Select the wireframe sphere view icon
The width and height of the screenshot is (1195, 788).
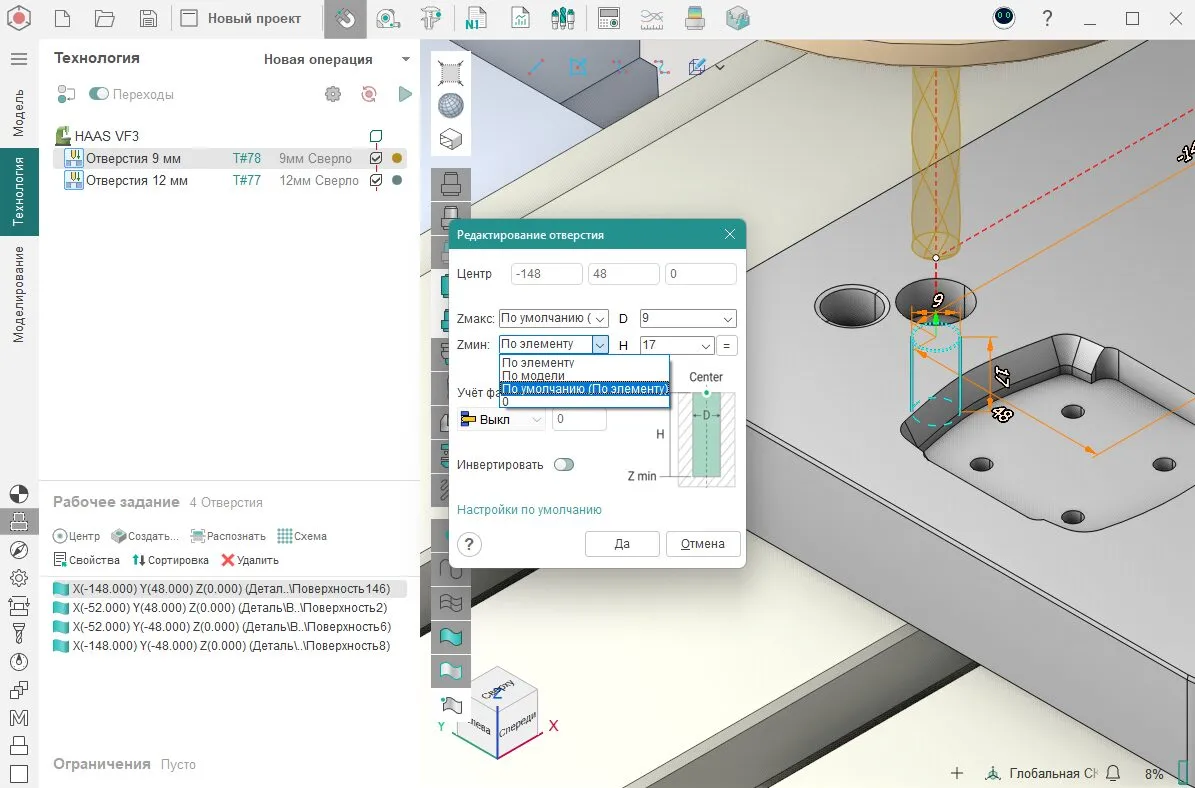451,105
